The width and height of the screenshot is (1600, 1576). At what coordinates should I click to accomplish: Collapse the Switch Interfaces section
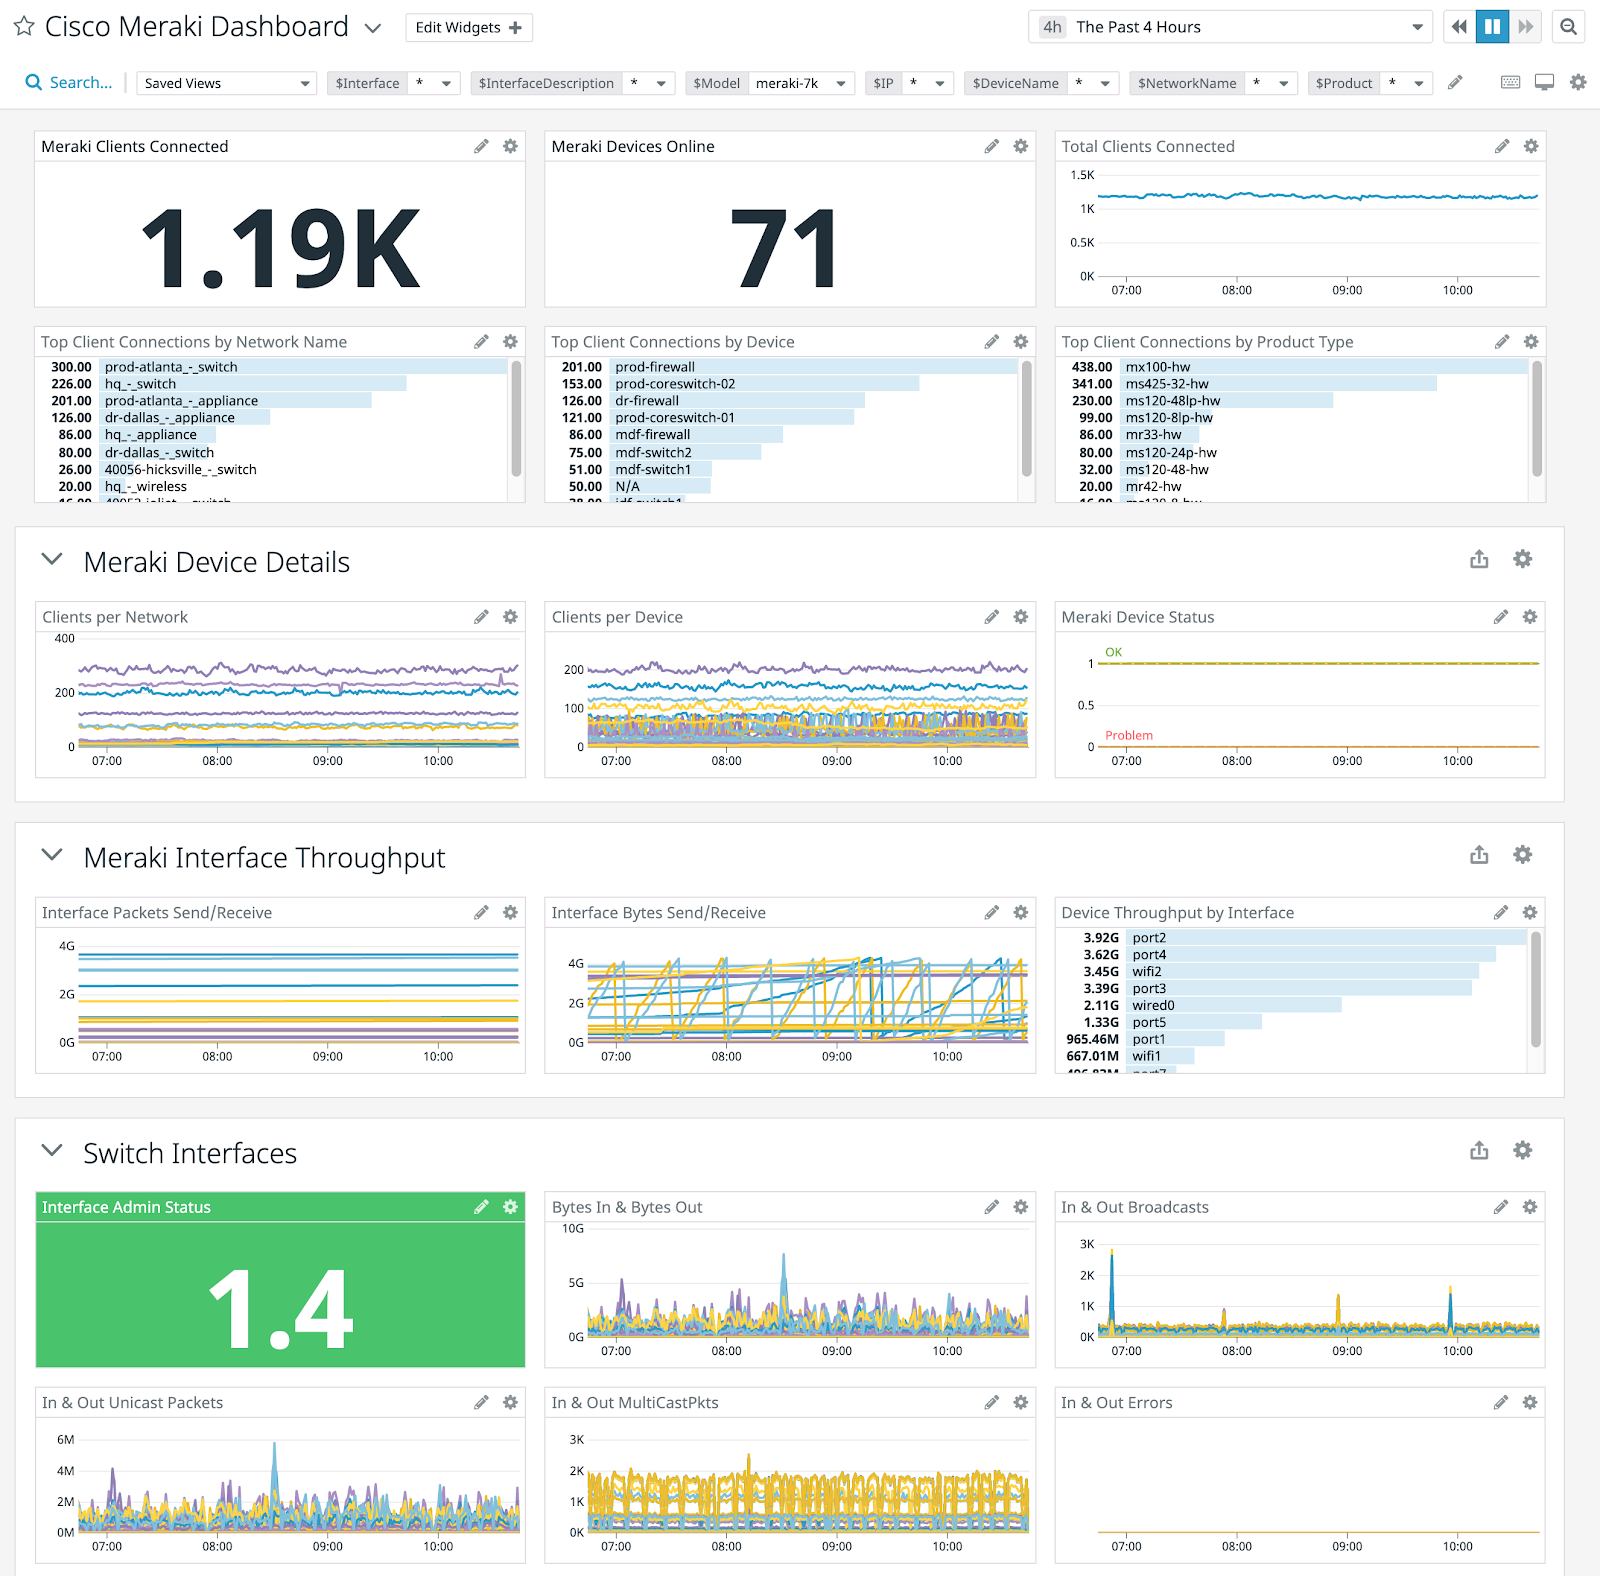pos(52,1151)
